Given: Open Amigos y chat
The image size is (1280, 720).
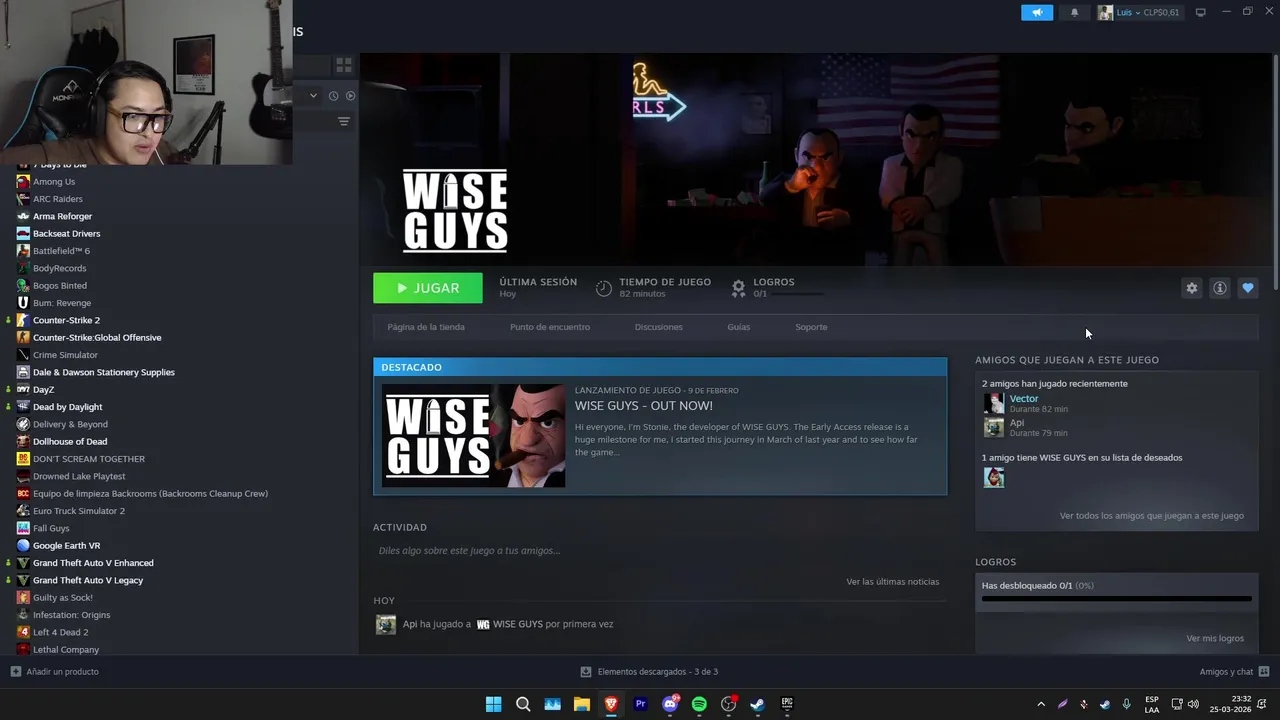Looking at the screenshot, I should (1235, 672).
